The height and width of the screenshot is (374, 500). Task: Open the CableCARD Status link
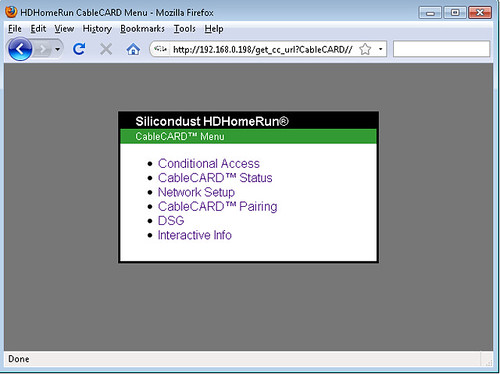coord(215,178)
